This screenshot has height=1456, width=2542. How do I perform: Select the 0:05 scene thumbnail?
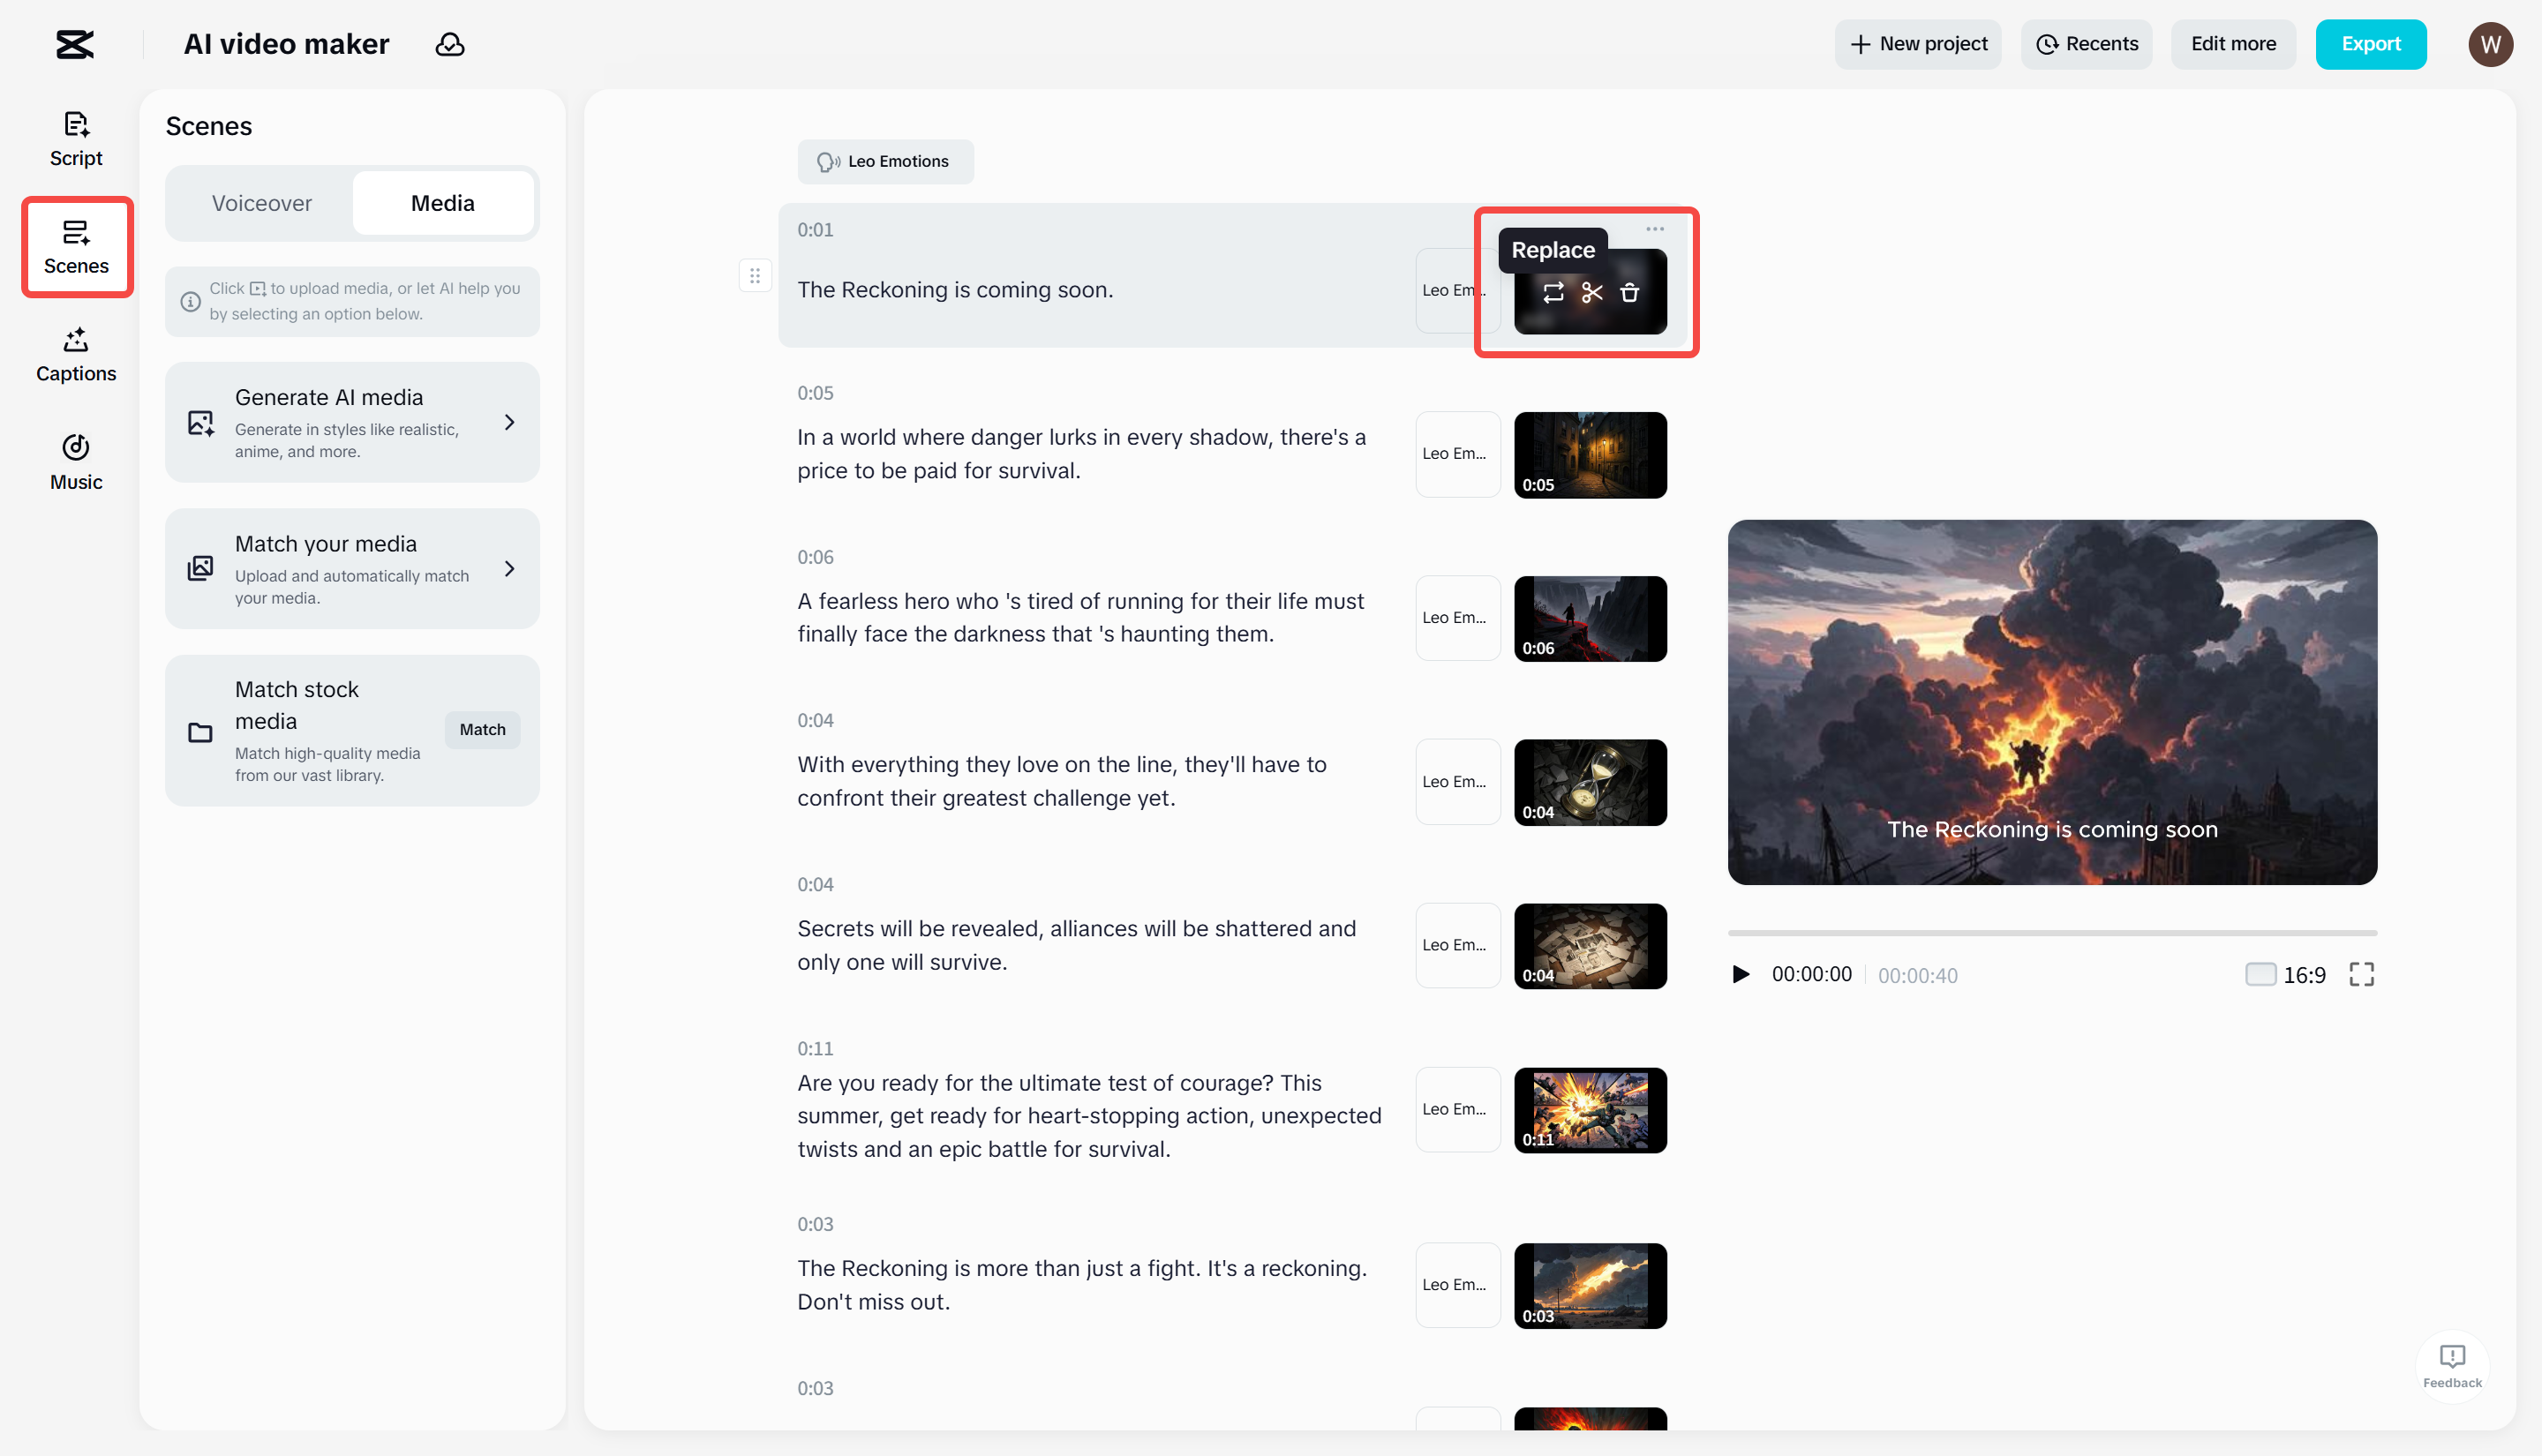[x=1590, y=454]
